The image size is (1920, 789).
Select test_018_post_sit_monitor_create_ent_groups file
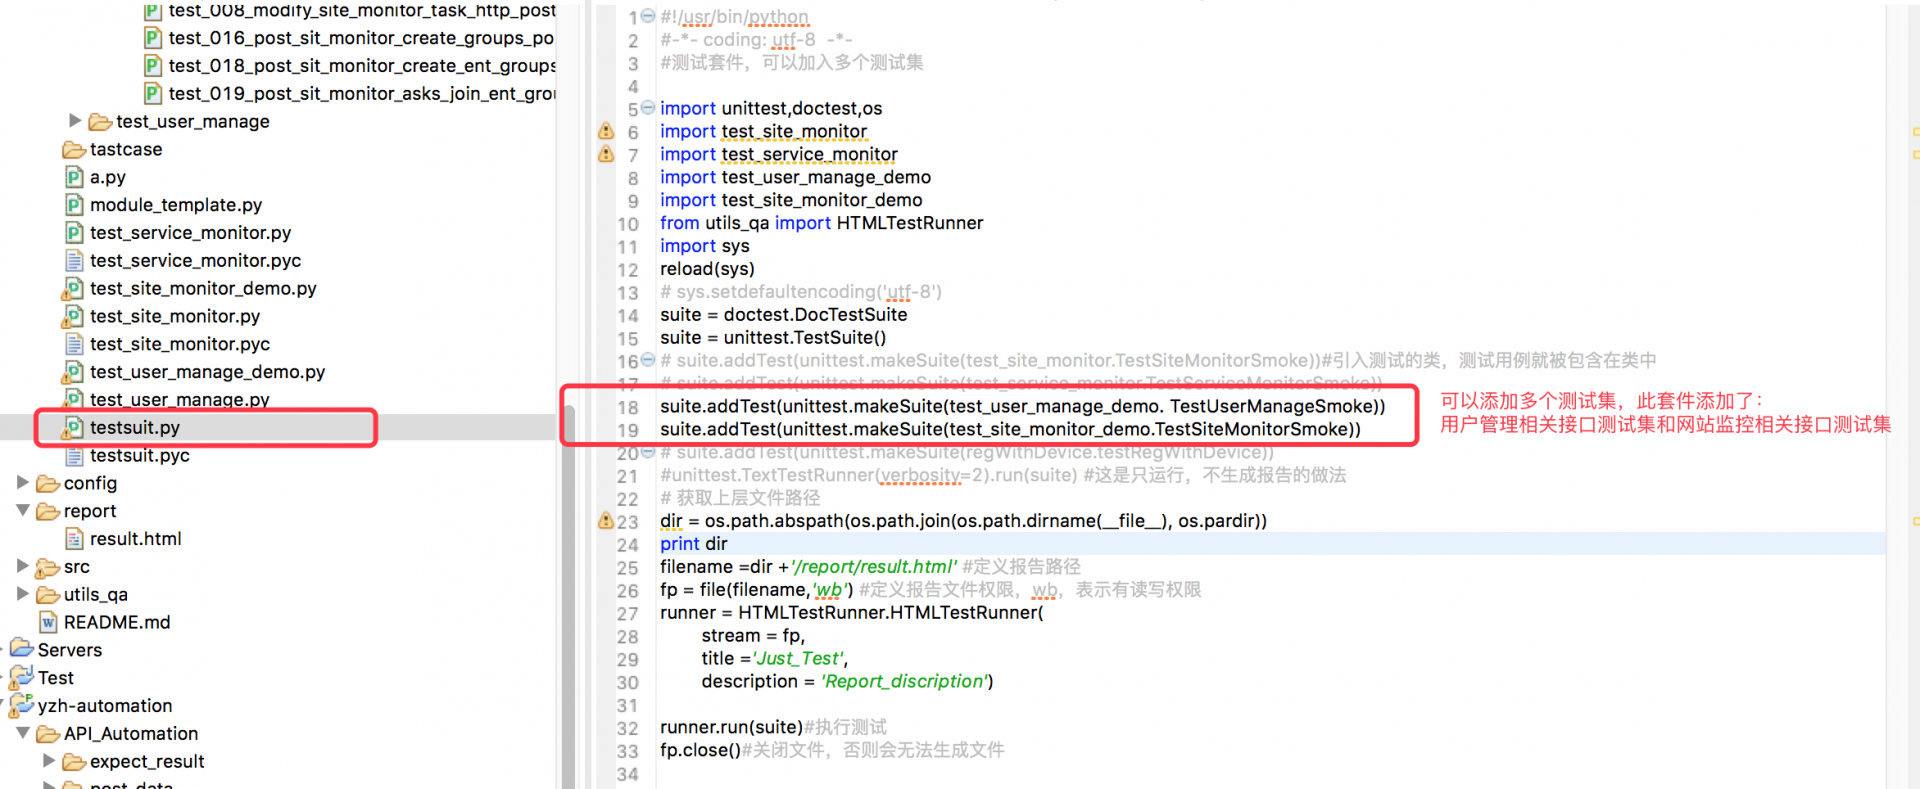(x=362, y=66)
